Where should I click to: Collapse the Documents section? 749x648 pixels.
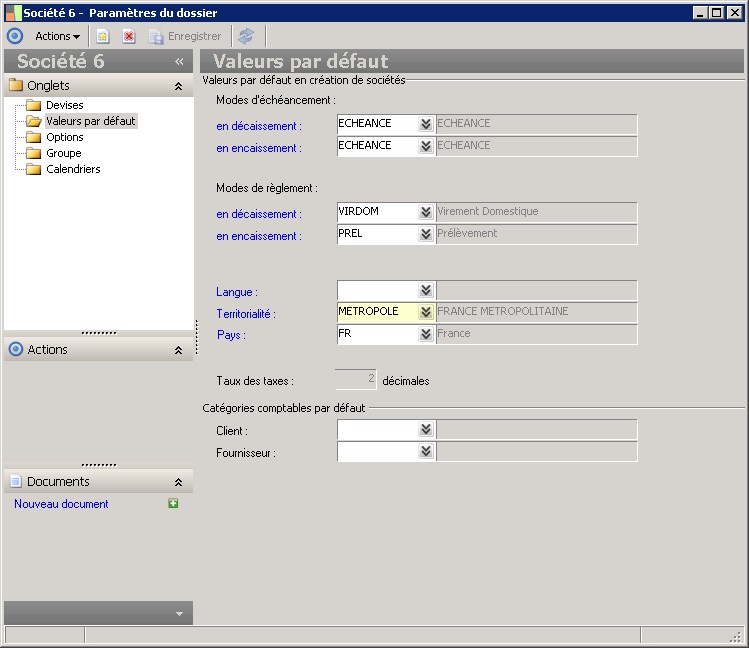click(x=178, y=482)
